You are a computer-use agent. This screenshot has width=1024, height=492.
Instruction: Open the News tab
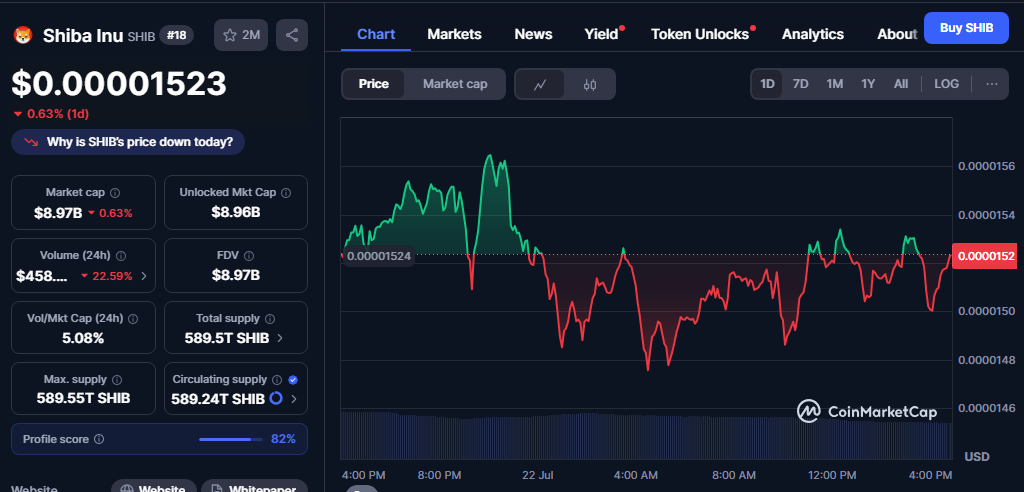533,34
